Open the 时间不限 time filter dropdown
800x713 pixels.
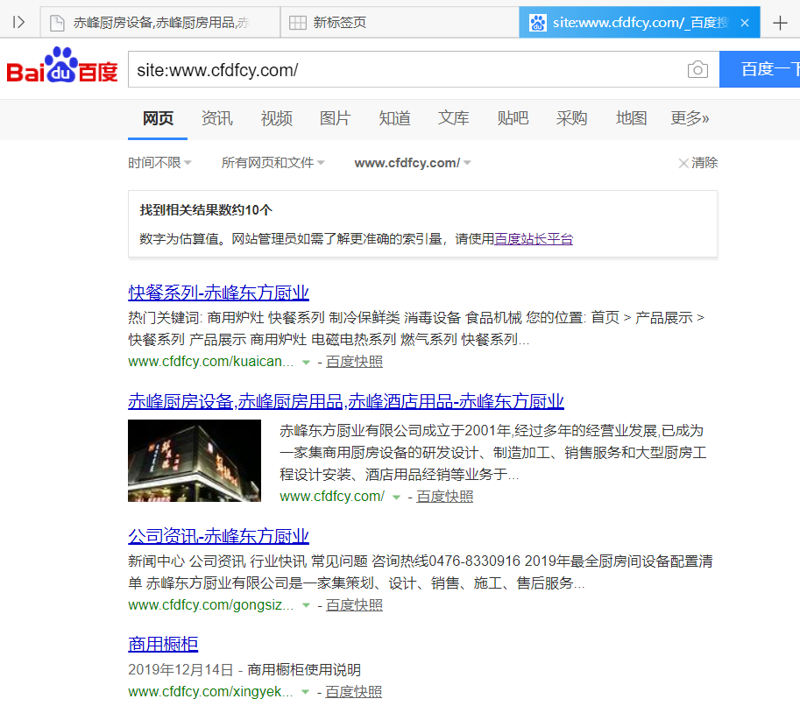(x=159, y=163)
